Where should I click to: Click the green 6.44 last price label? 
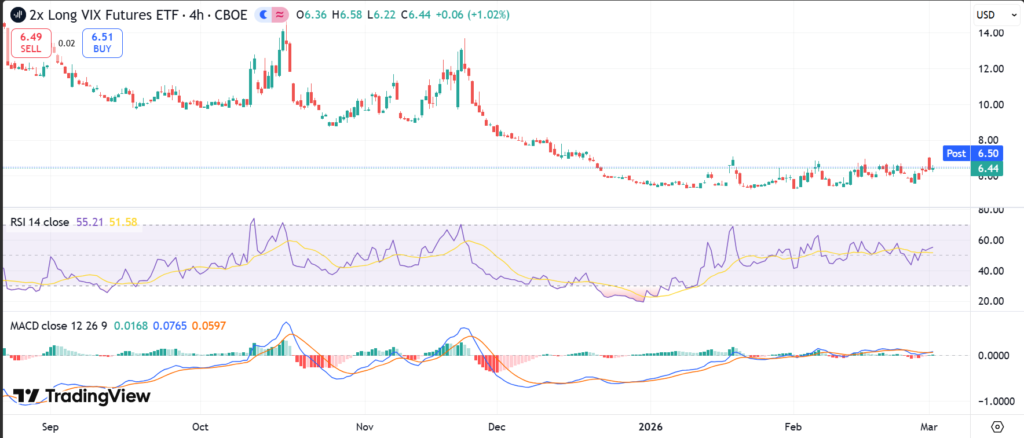(x=989, y=168)
